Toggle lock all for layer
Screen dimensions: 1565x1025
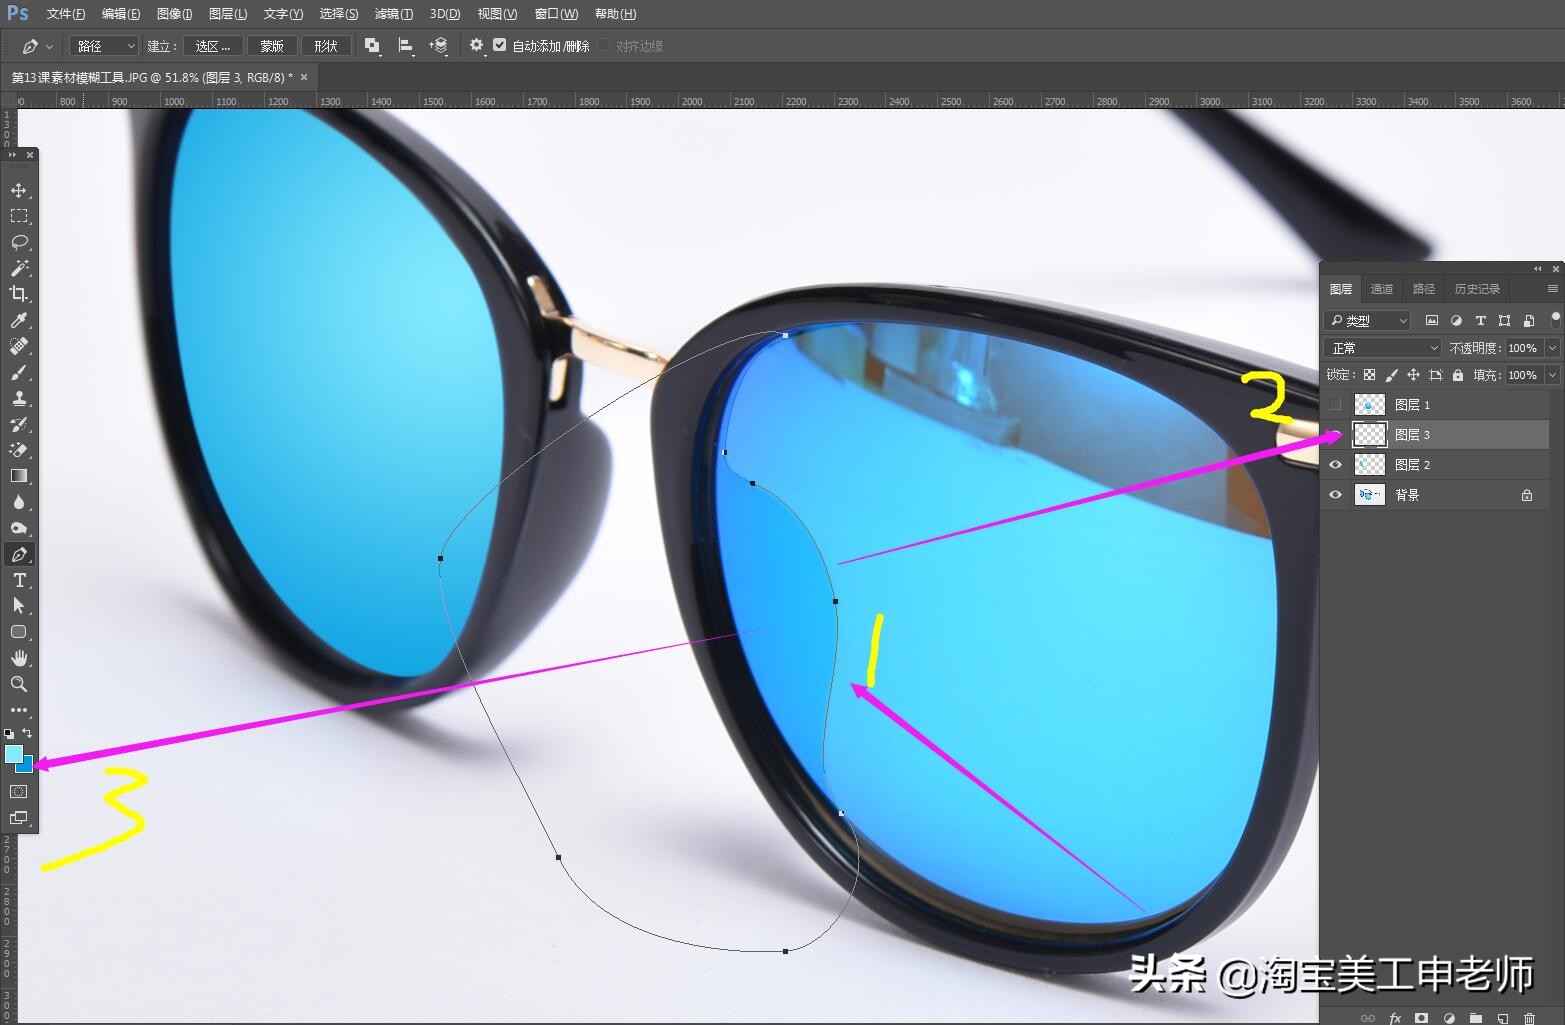pyautogui.click(x=1458, y=375)
